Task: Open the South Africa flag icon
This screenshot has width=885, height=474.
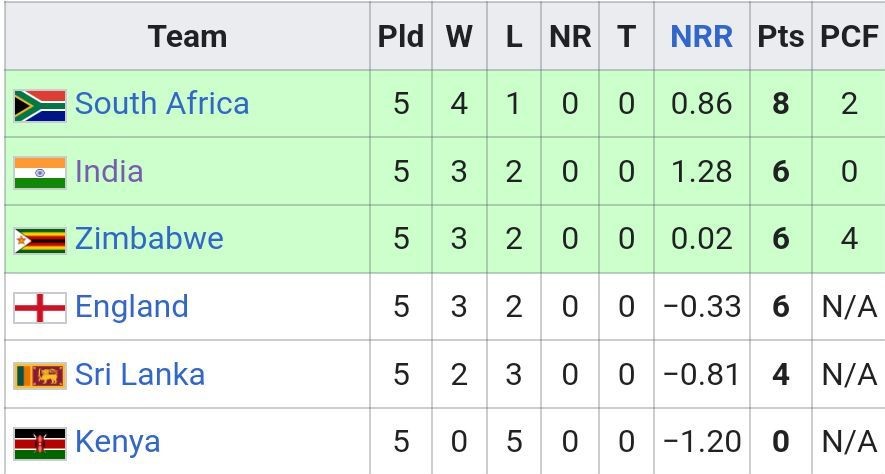Action: pyautogui.click(x=40, y=106)
